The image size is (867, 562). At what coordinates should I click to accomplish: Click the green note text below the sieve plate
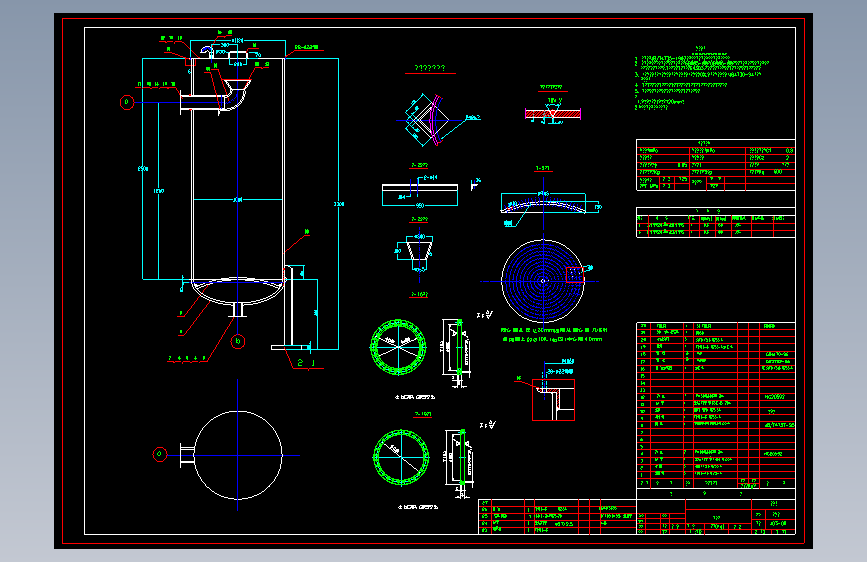(553, 335)
